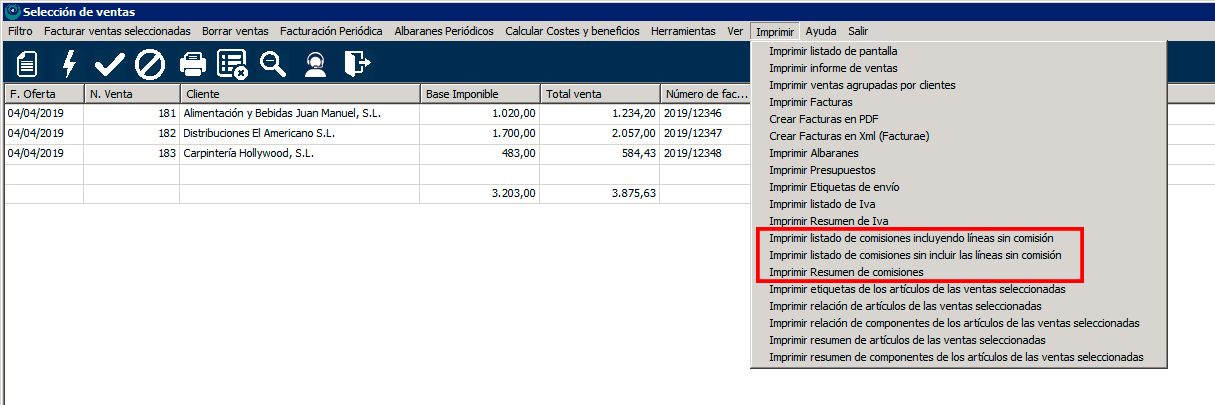Open the Herramientas menu
This screenshot has height=405, width=1215.
(x=683, y=31)
